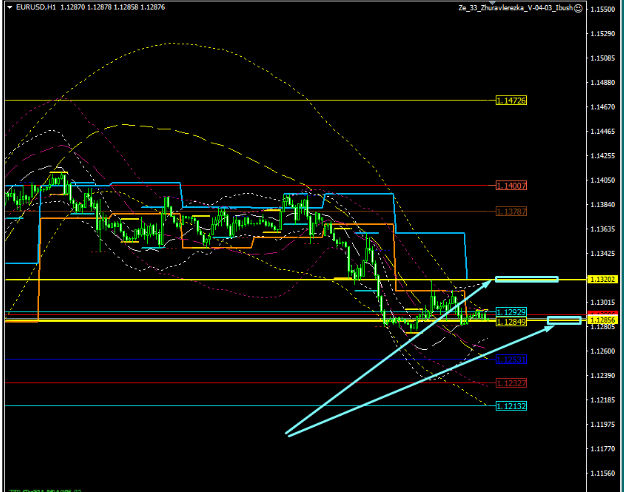Screen dimensions: 624x492
Task: Select the 1.12929 cyan price label
Action: (511, 312)
